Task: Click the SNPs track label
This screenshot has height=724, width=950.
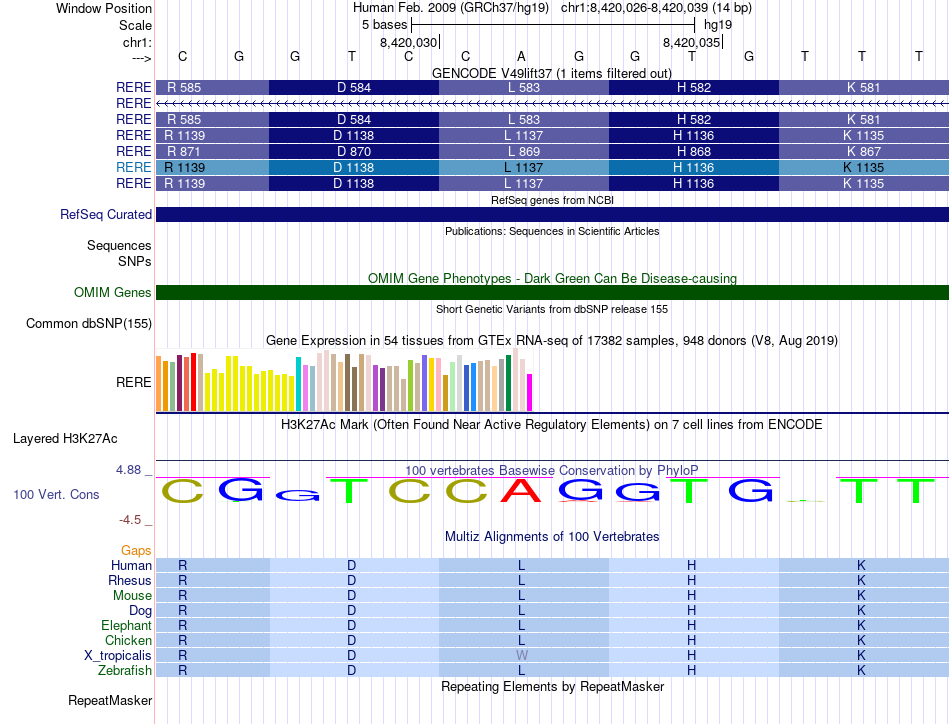Action: point(135,261)
